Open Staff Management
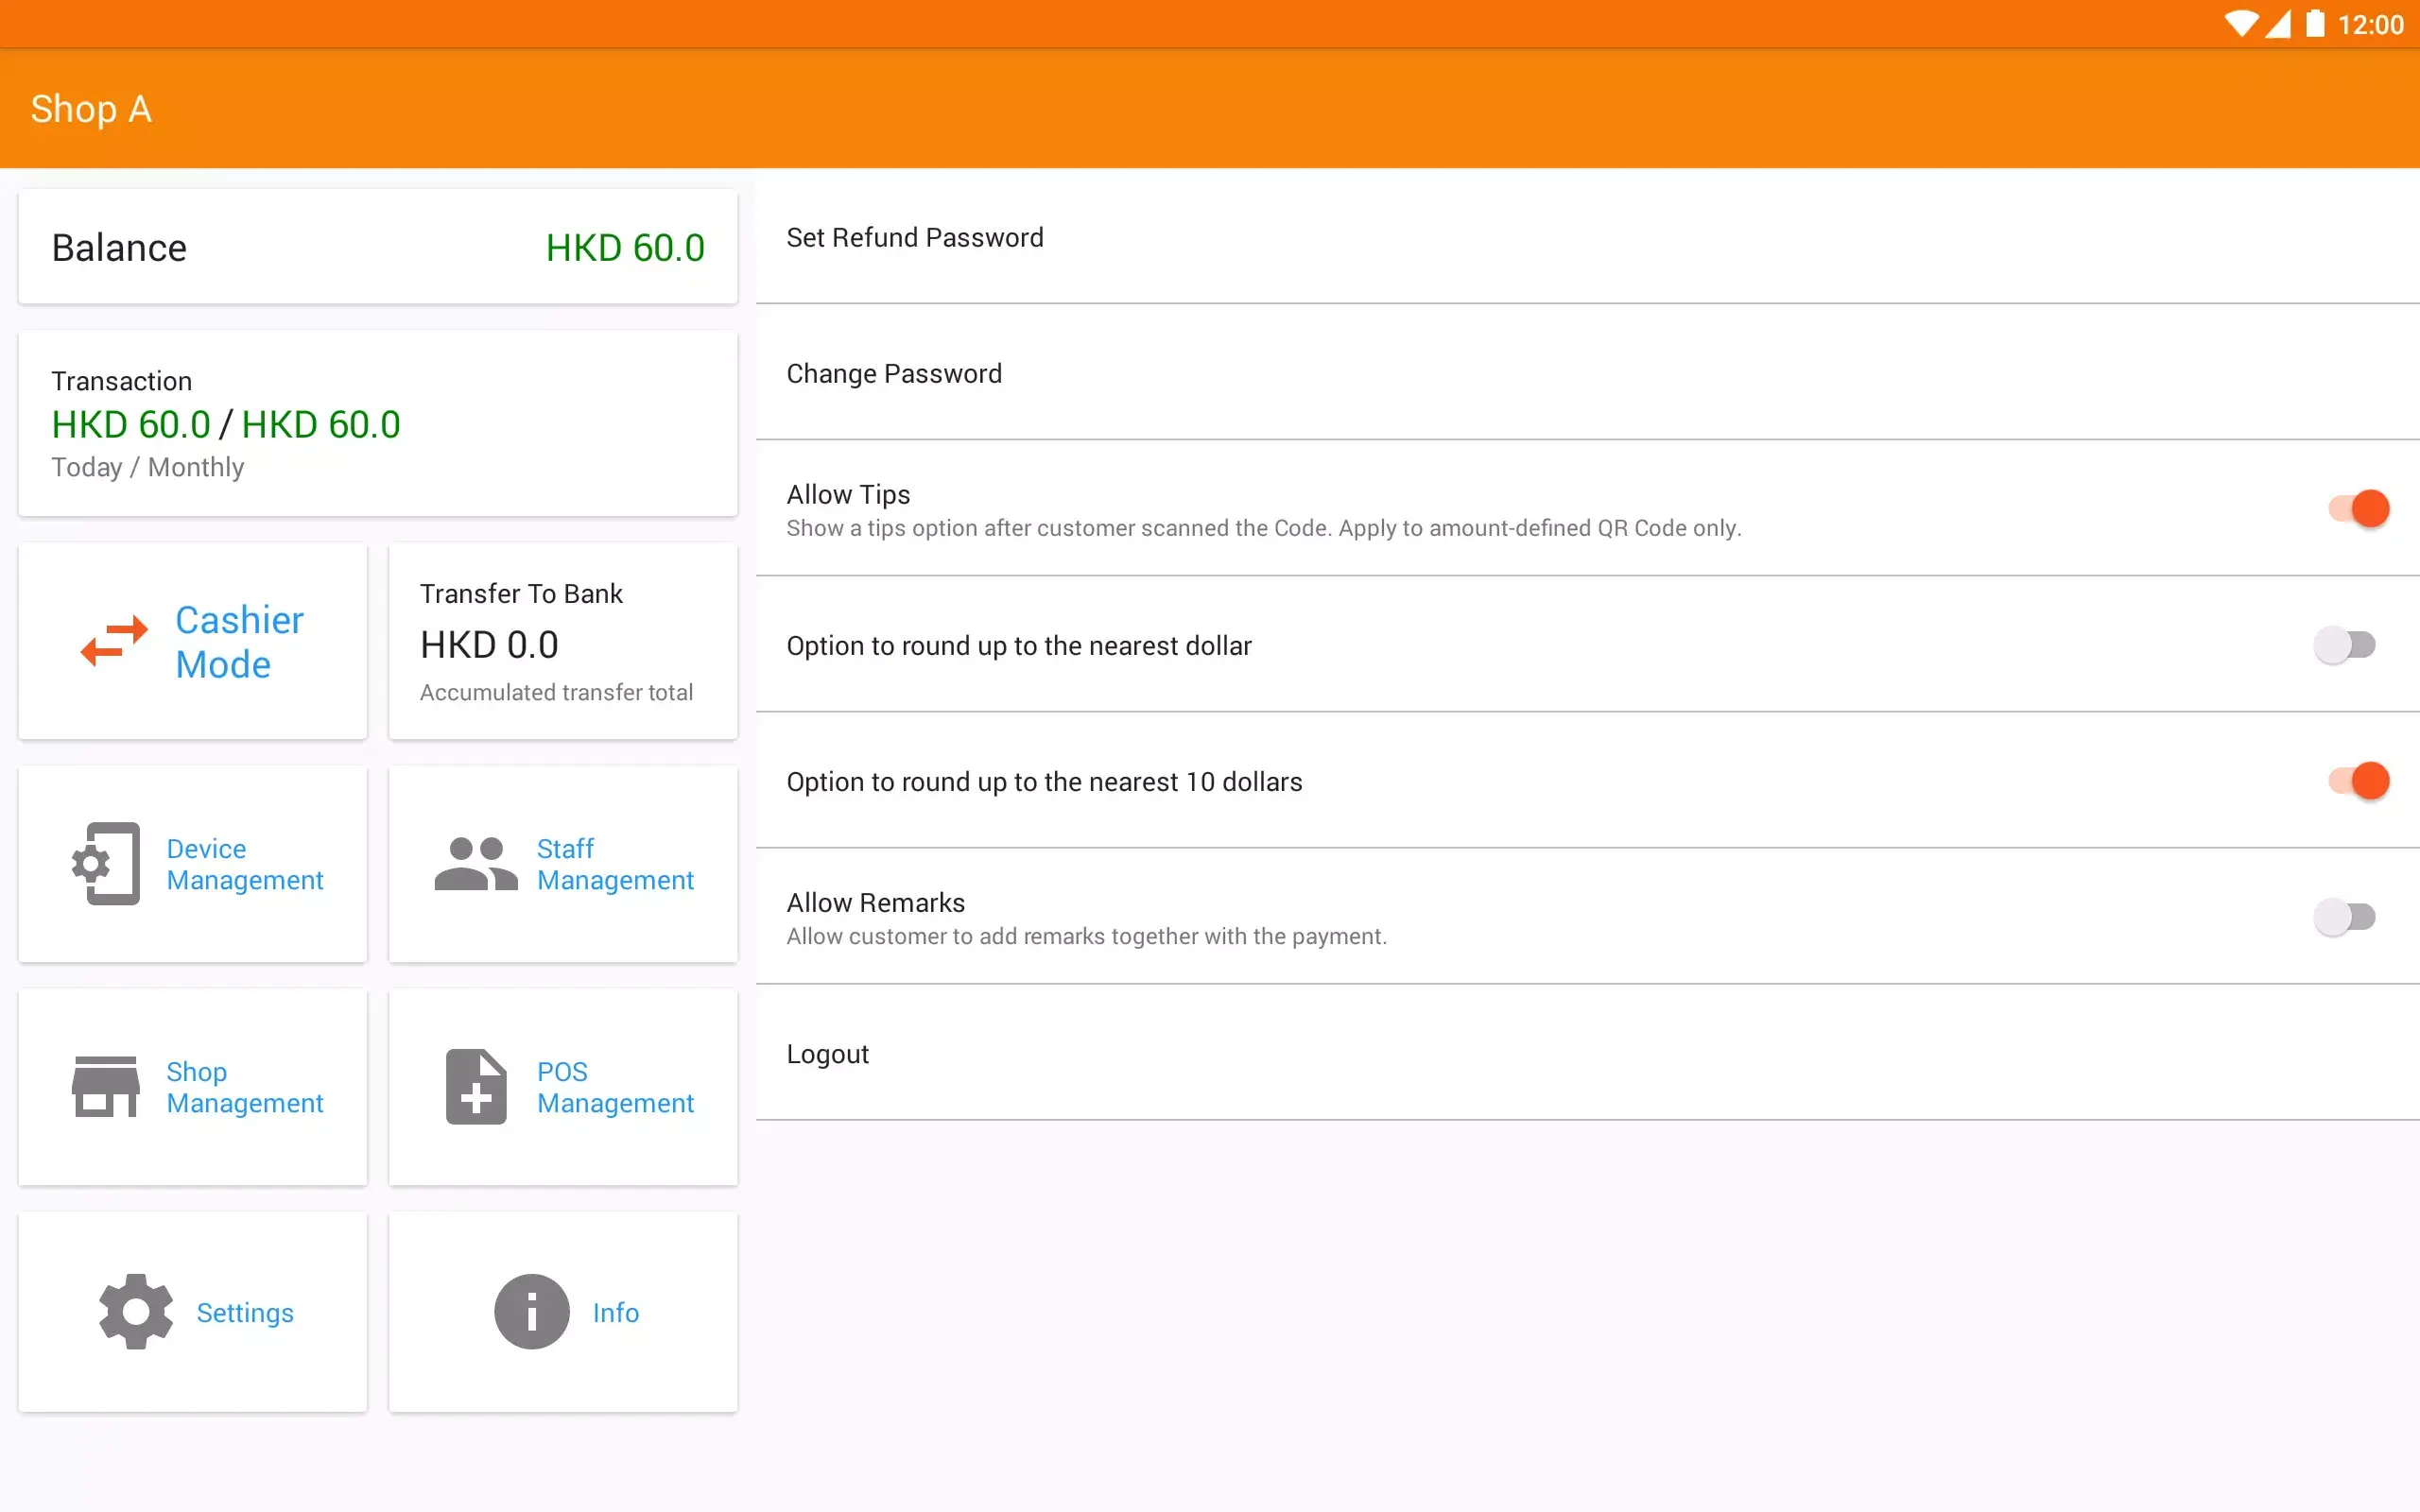Image resolution: width=2420 pixels, height=1512 pixels. coord(563,863)
